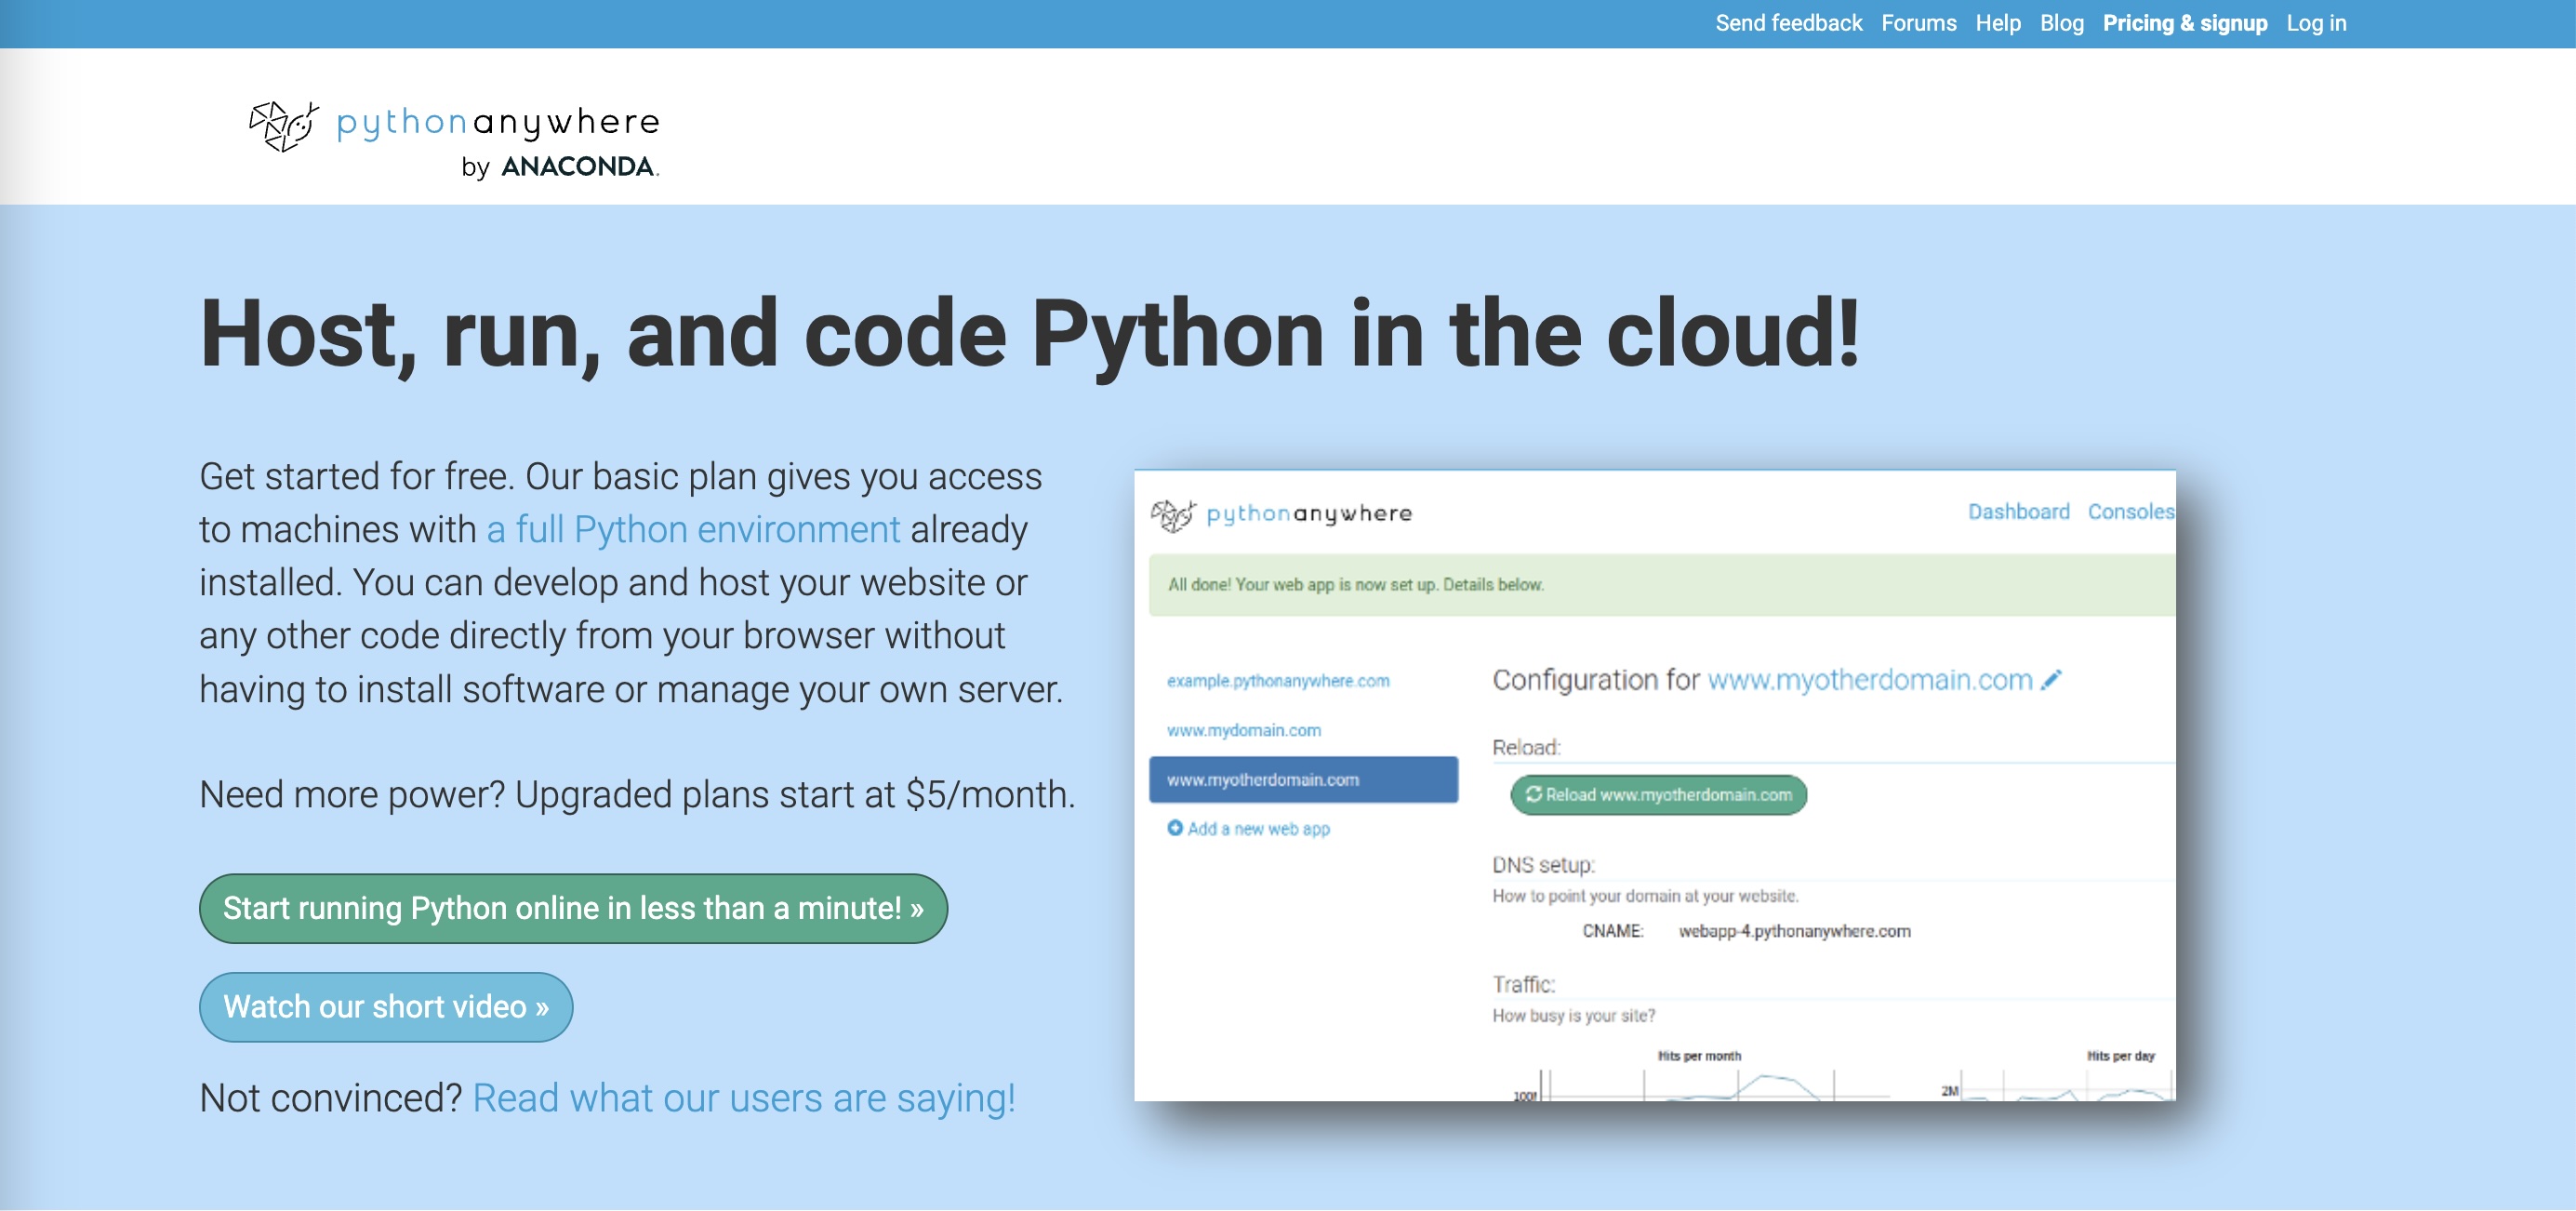Open Send feedback in top bar

[1788, 23]
